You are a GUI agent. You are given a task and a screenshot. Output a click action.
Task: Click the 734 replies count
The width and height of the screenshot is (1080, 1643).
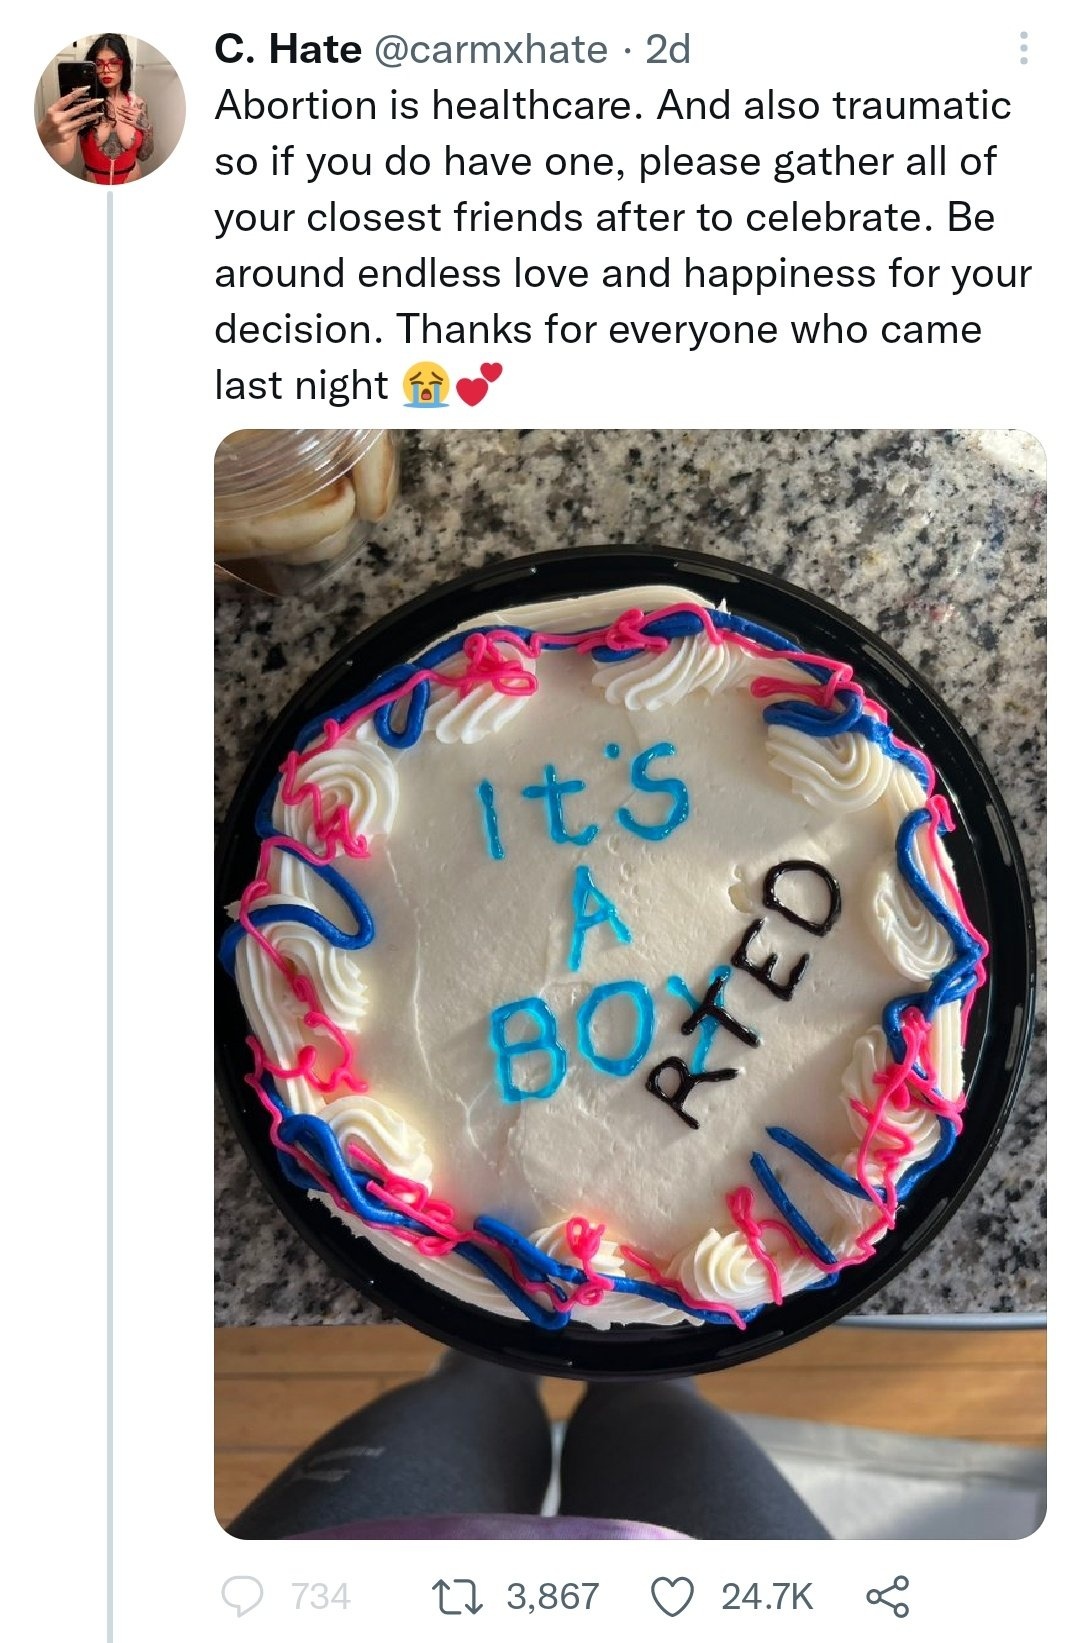pyautogui.click(x=320, y=1596)
